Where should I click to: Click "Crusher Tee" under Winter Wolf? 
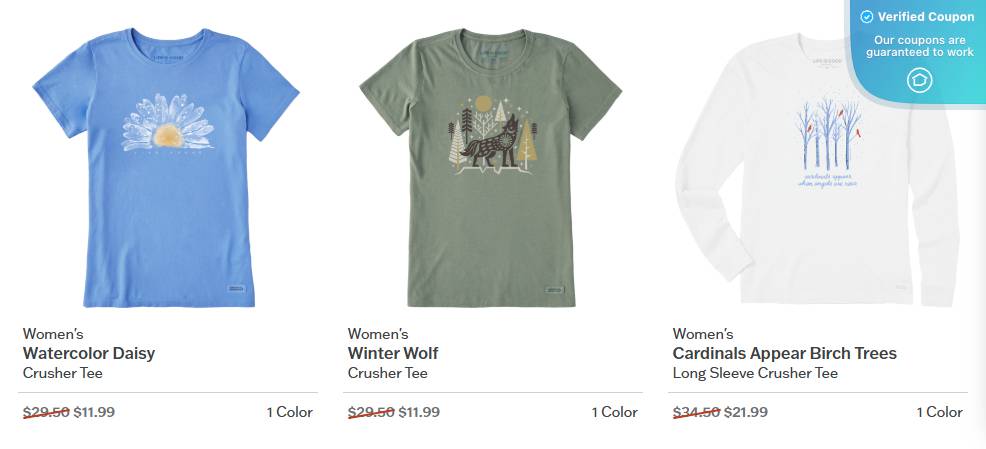[x=388, y=373]
